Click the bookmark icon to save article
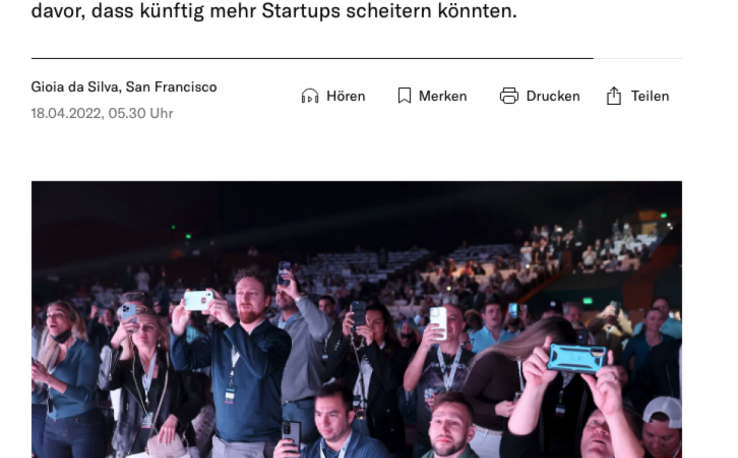738x458 pixels. click(x=404, y=96)
